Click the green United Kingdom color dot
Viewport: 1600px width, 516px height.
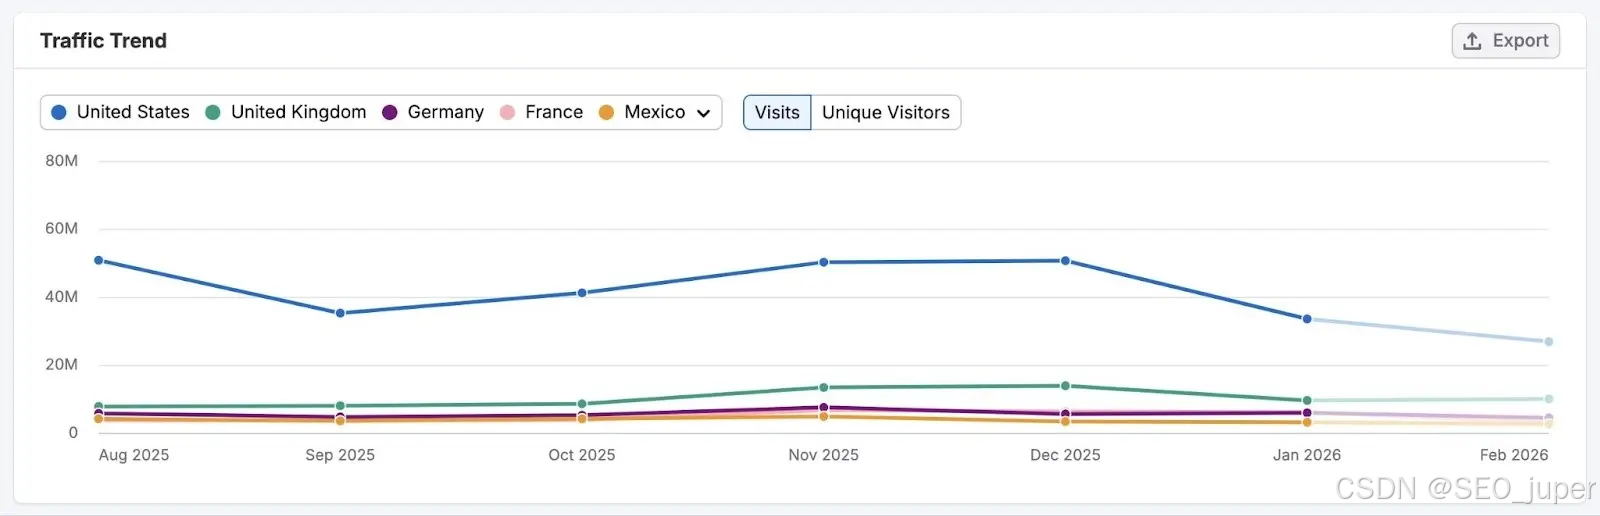[x=213, y=112]
